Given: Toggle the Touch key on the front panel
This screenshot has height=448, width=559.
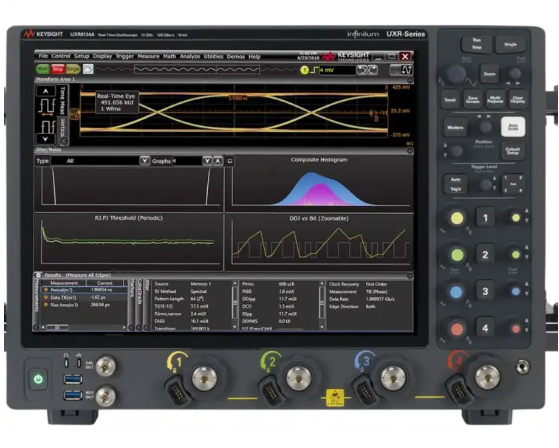Looking at the screenshot, I should point(450,100).
